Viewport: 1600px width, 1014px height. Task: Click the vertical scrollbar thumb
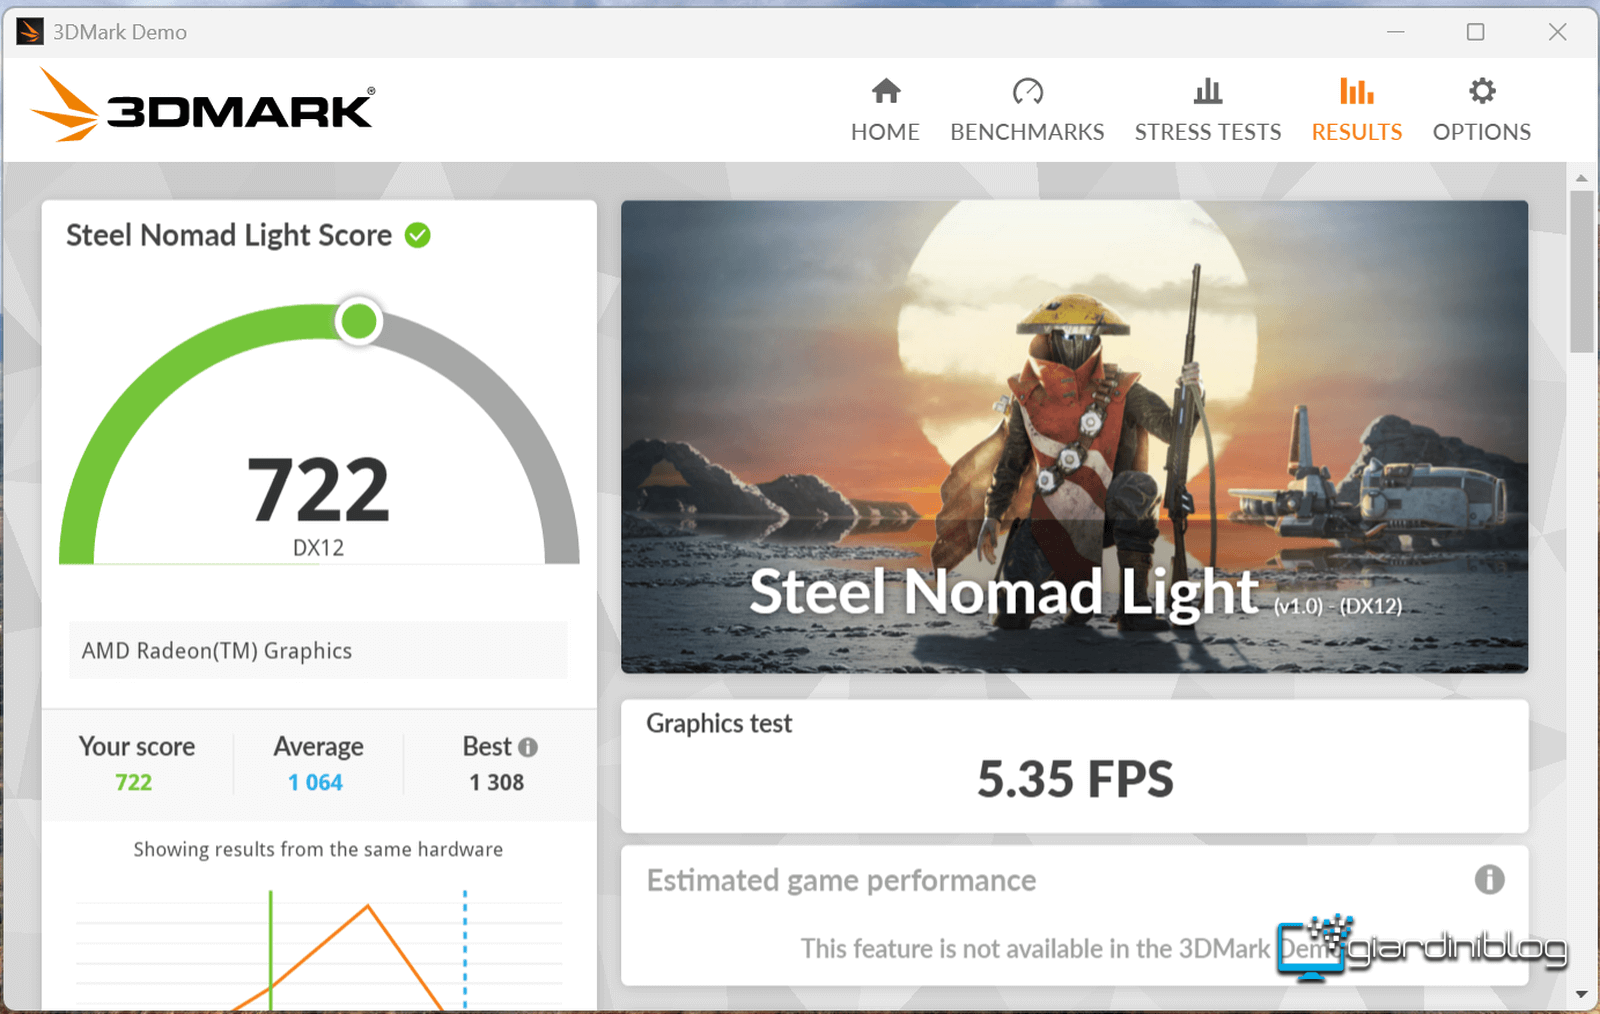[x=1581, y=270]
